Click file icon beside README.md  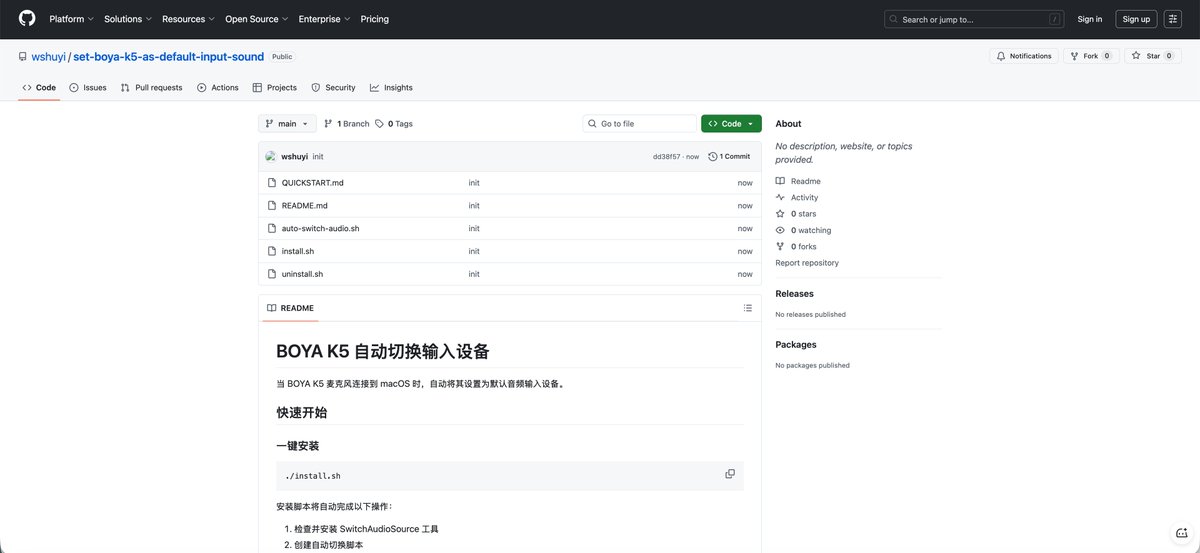271,205
